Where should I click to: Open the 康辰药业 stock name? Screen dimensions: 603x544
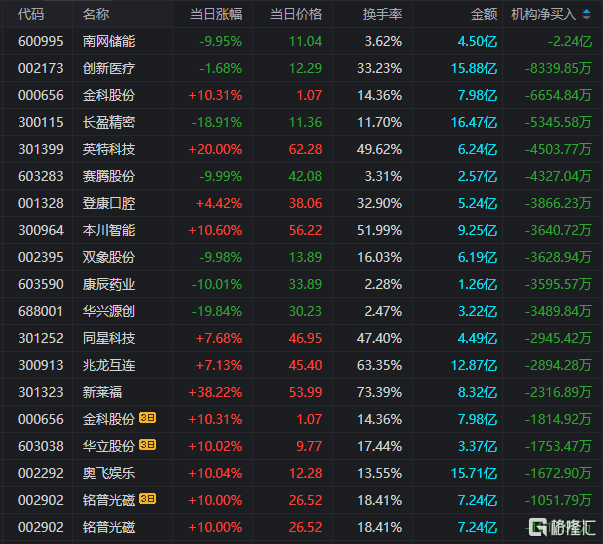(x=109, y=284)
